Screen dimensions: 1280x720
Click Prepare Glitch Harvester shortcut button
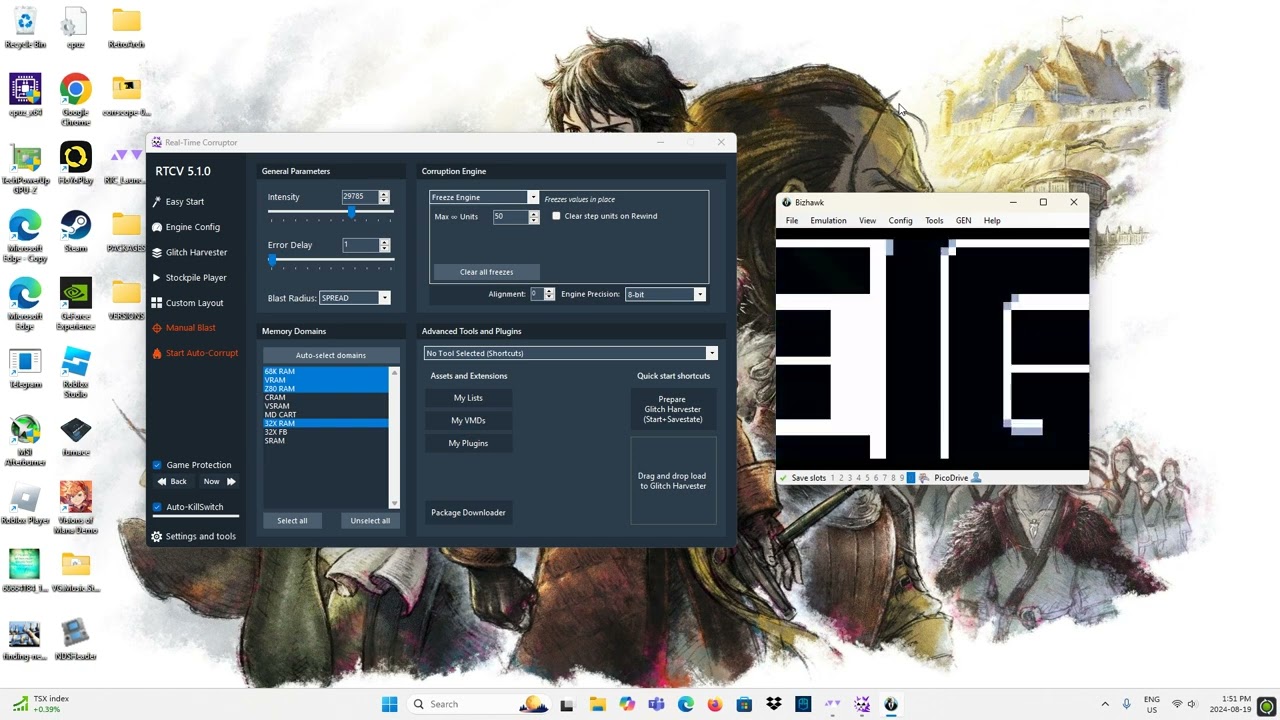pos(673,409)
